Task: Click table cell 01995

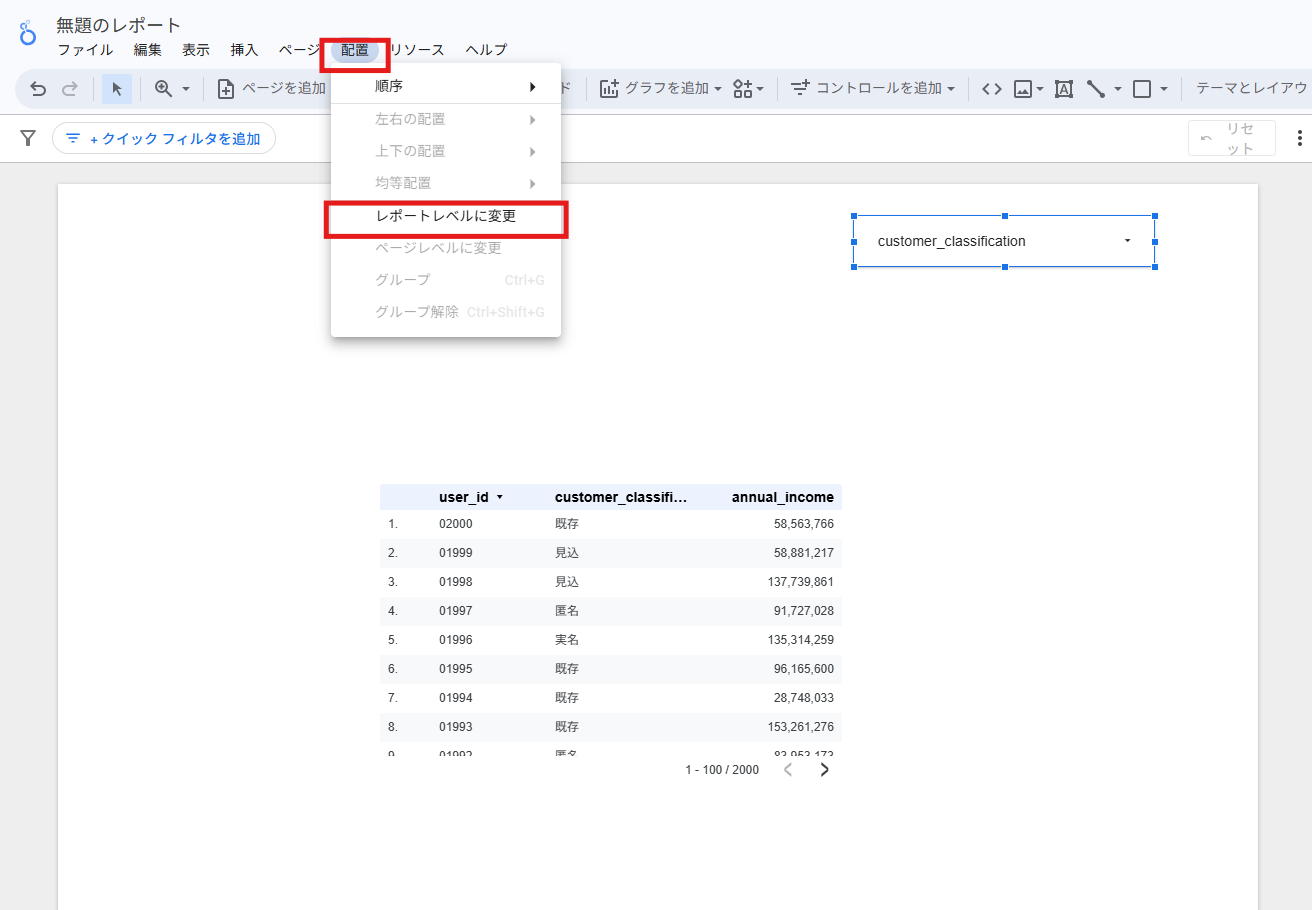Action: click(455, 669)
